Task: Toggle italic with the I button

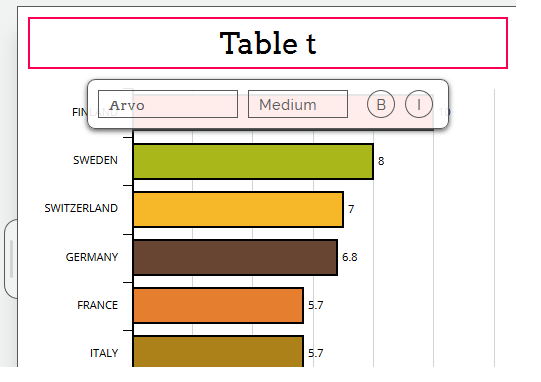Action: (x=419, y=104)
